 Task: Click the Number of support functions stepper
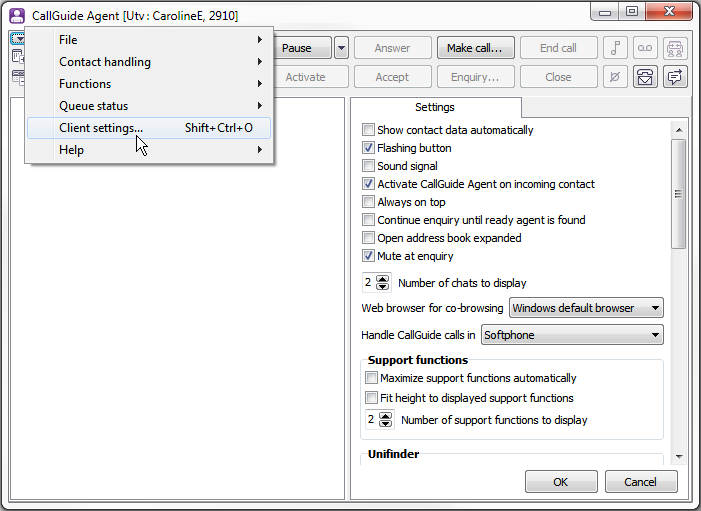coord(385,419)
